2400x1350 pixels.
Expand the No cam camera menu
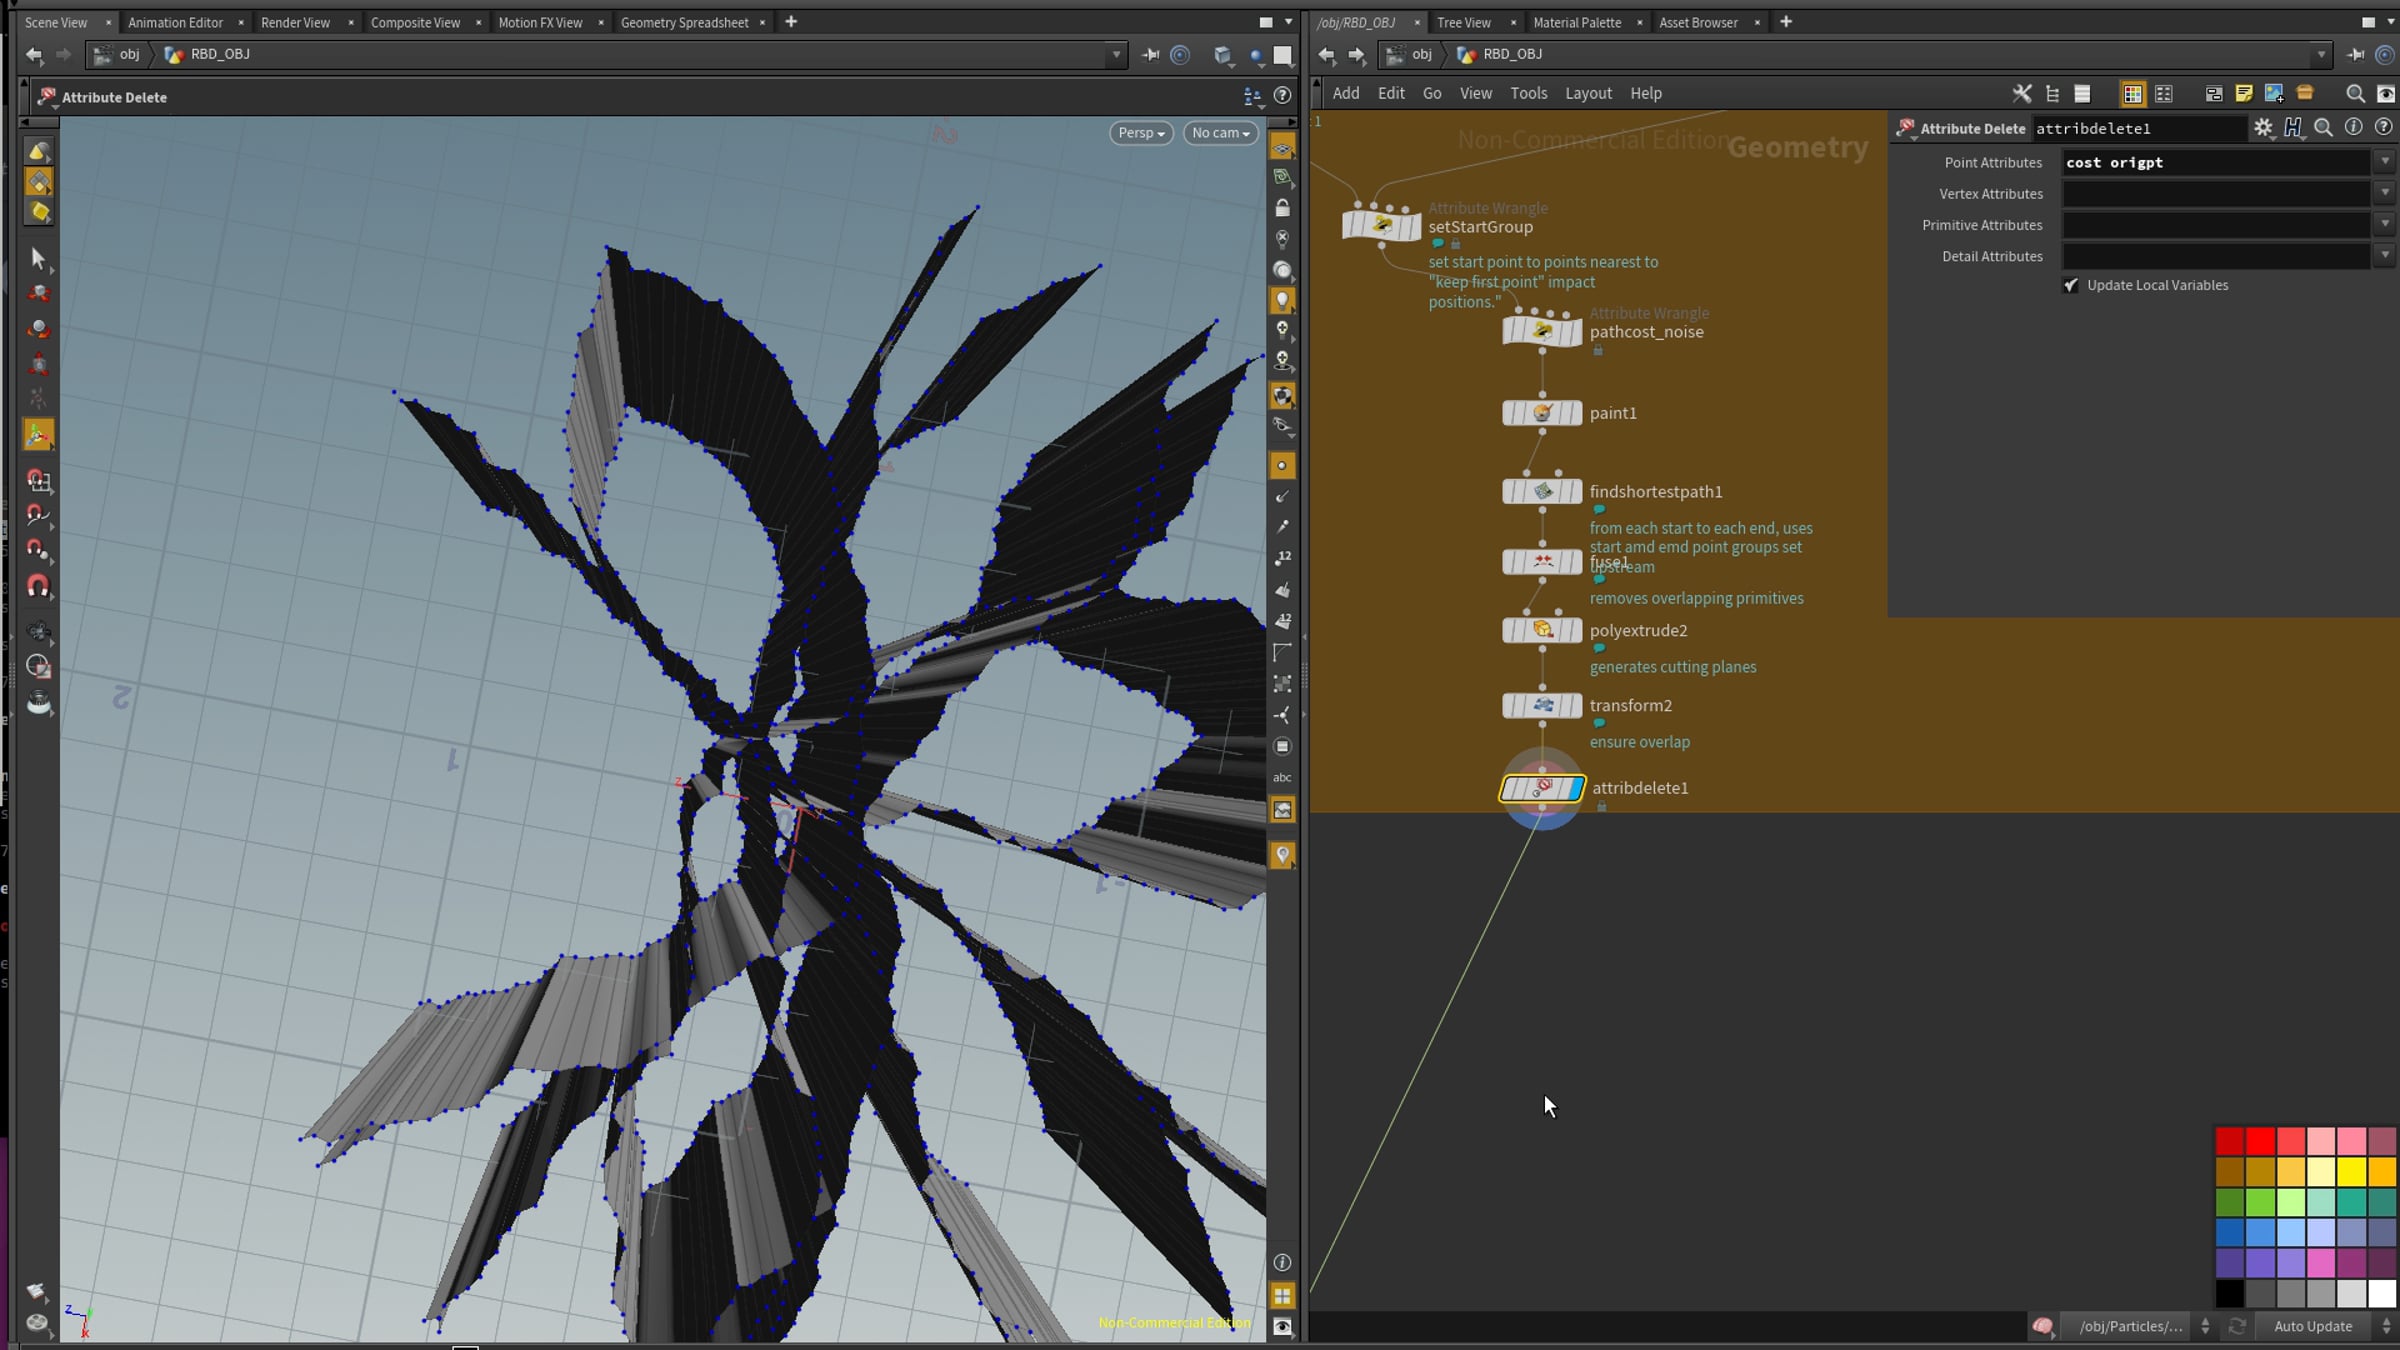[1220, 133]
